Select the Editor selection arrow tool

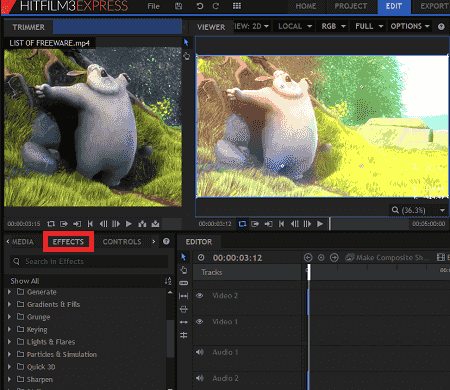[x=183, y=257]
